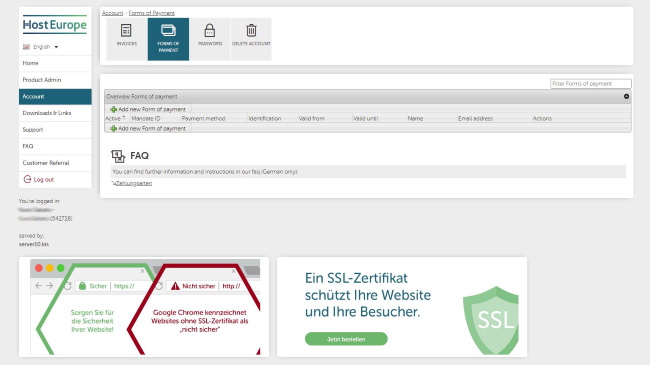Sort by Valid until column header

click(x=365, y=118)
